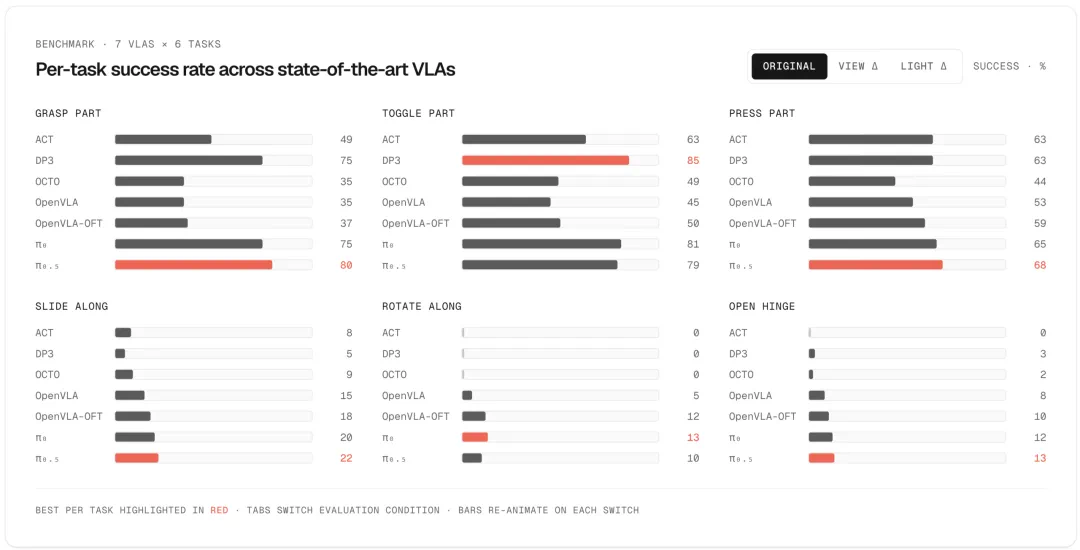Click the TOGGLE PART panel heading

(418, 114)
